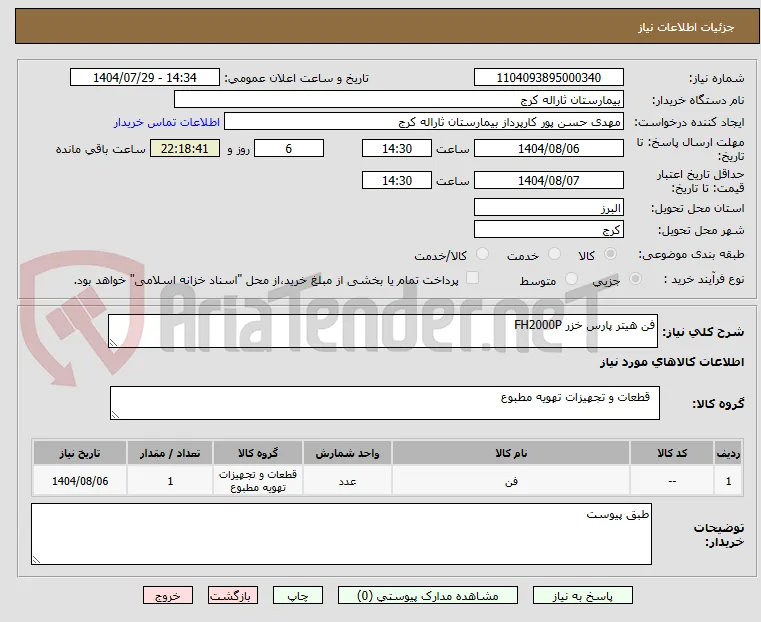Click the countdown timer 22:18:41 field
The width and height of the screenshot is (761, 622).
tap(185, 148)
